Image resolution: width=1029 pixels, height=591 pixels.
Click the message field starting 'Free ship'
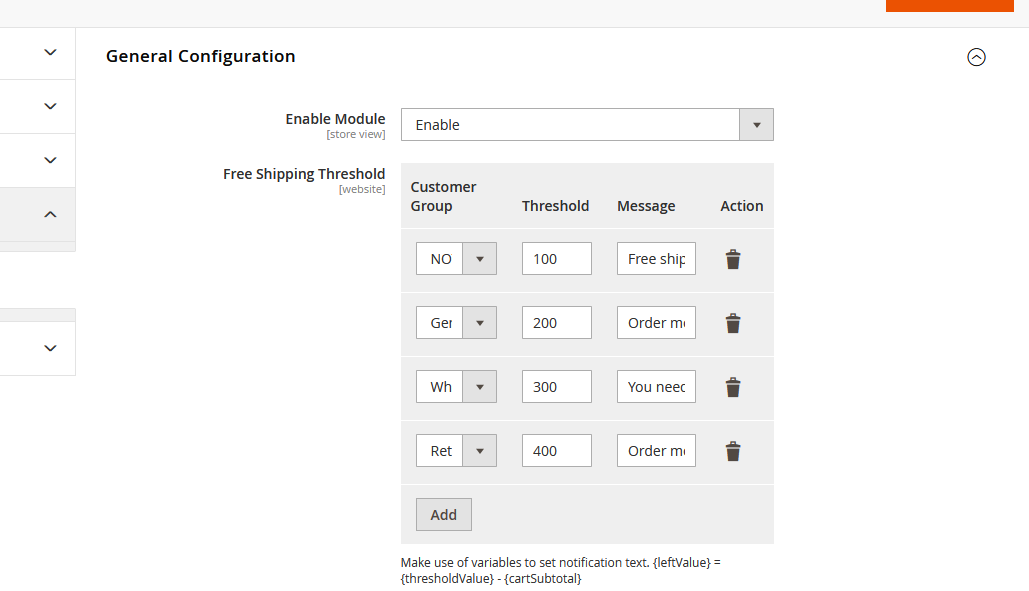656,259
